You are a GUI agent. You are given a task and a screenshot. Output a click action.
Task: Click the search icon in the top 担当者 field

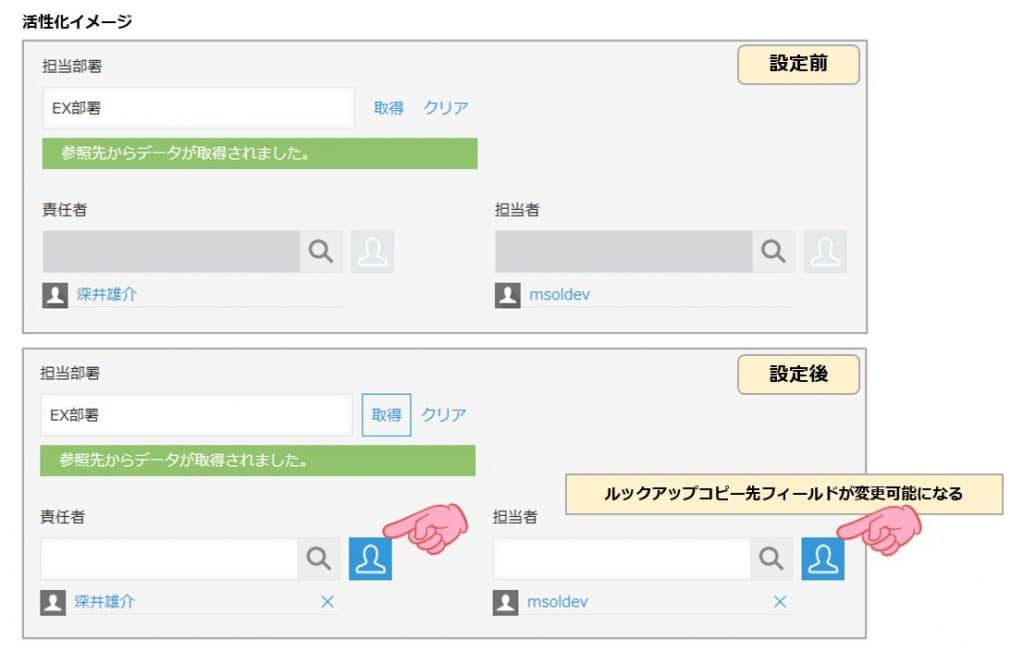coord(773,252)
